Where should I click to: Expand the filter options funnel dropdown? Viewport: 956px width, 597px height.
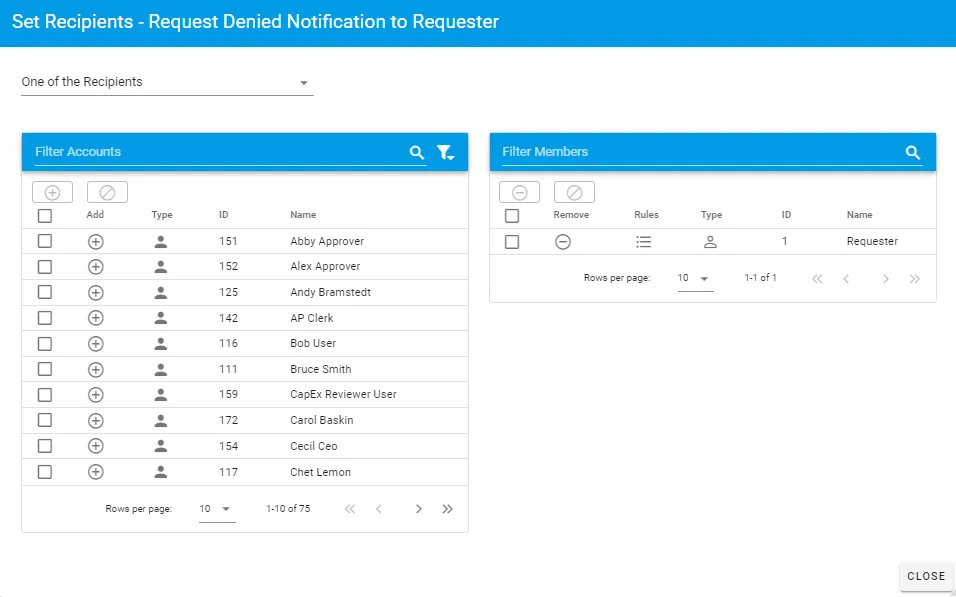tap(445, 153)
